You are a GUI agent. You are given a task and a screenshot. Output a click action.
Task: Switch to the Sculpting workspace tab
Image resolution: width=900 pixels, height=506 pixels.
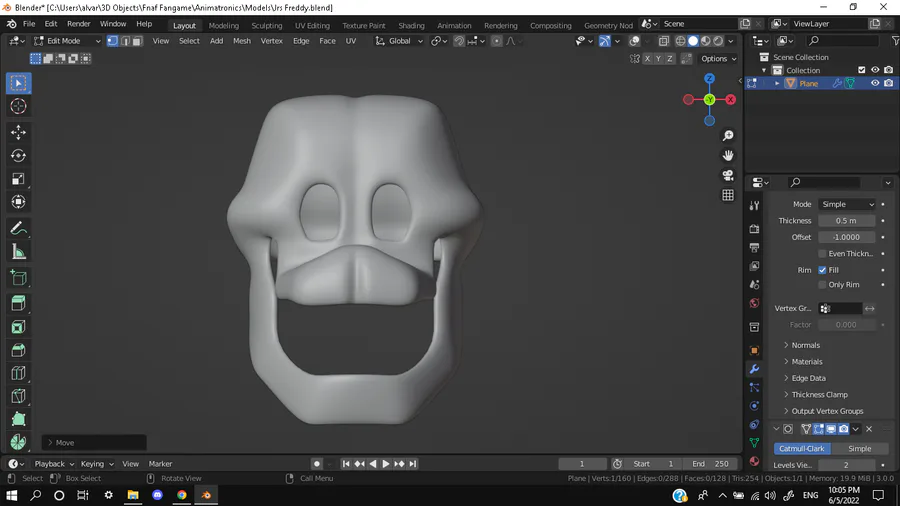point(267,25)
